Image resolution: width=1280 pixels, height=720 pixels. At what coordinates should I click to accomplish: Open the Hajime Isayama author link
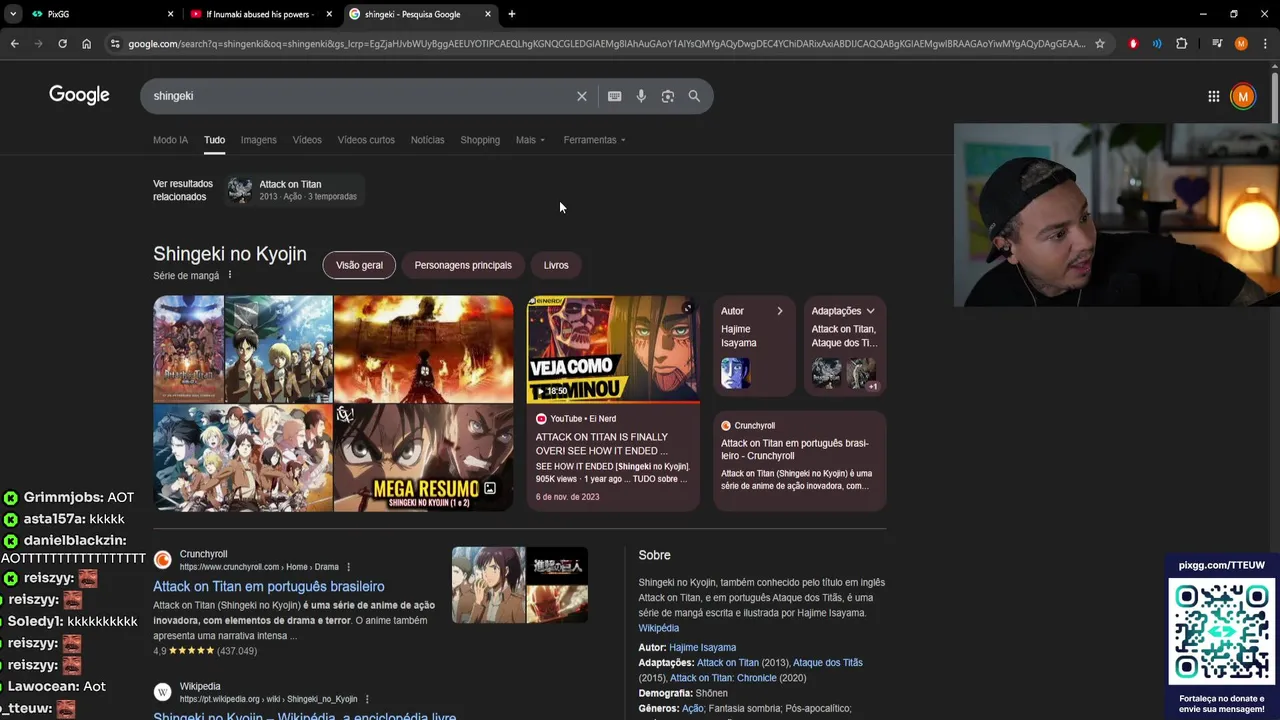(x=702, y=648)
